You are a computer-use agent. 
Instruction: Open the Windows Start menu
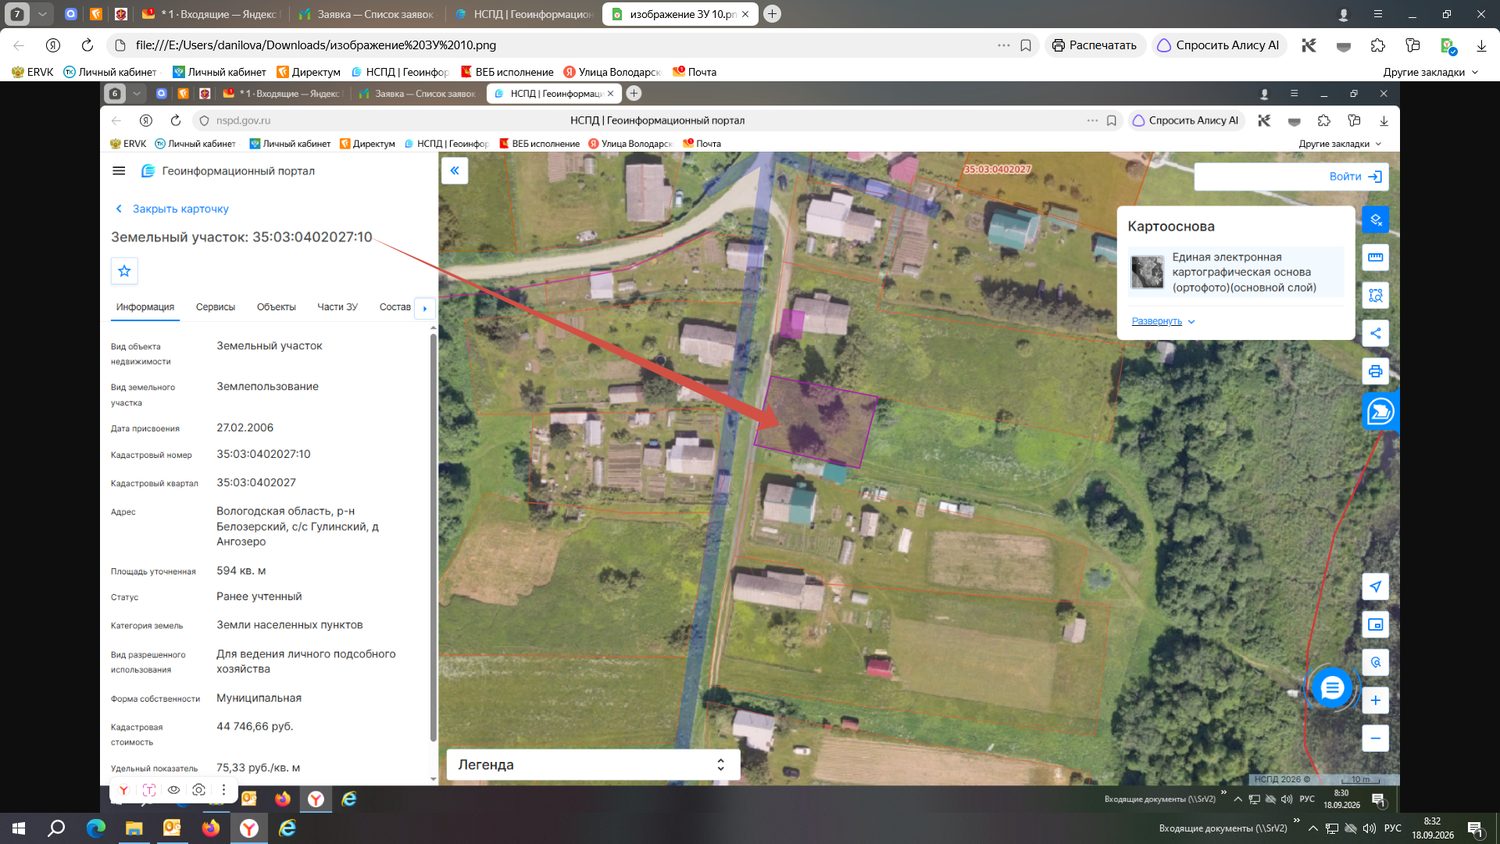18,828
